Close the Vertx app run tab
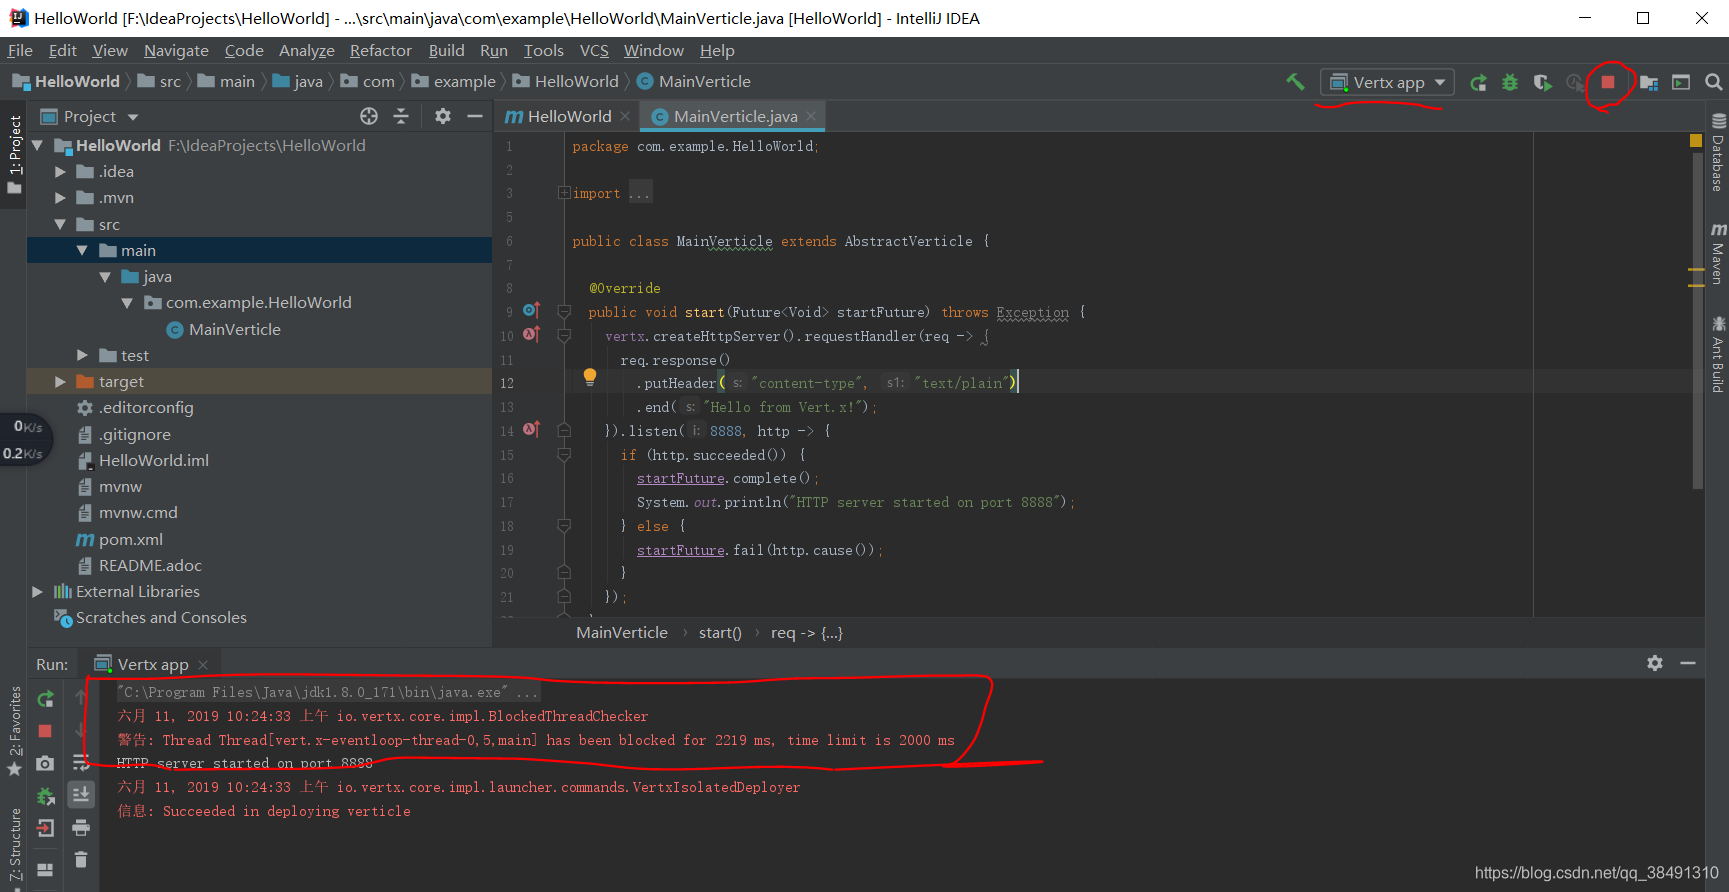The image size is (1729, 892). [x=203, y=664]
